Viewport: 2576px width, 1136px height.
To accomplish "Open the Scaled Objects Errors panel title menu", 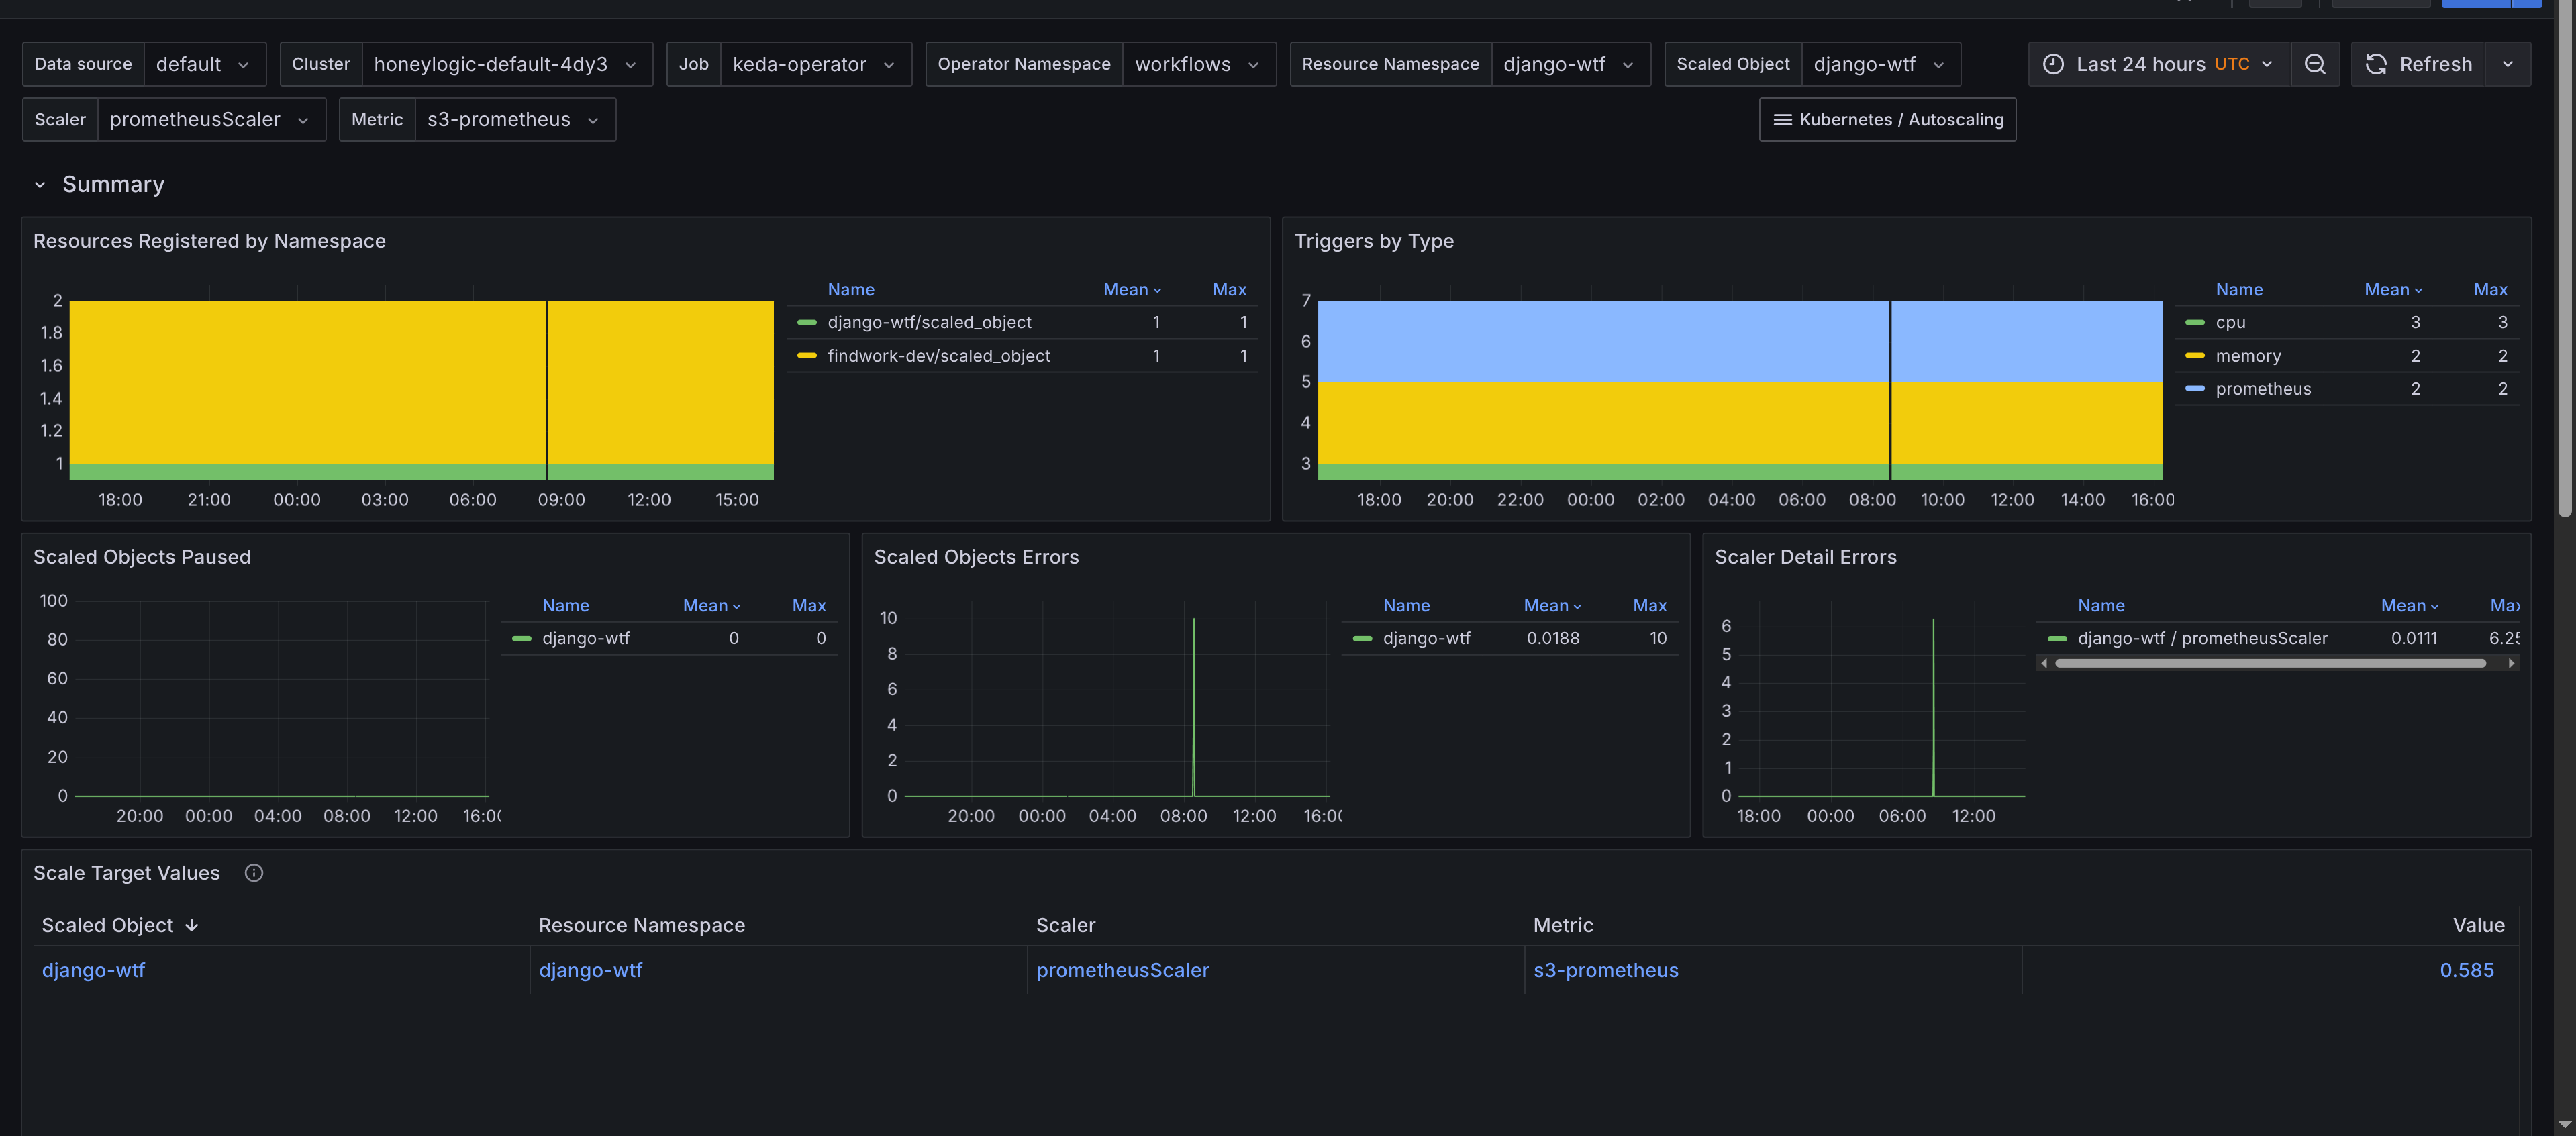I will coord(976,556).
